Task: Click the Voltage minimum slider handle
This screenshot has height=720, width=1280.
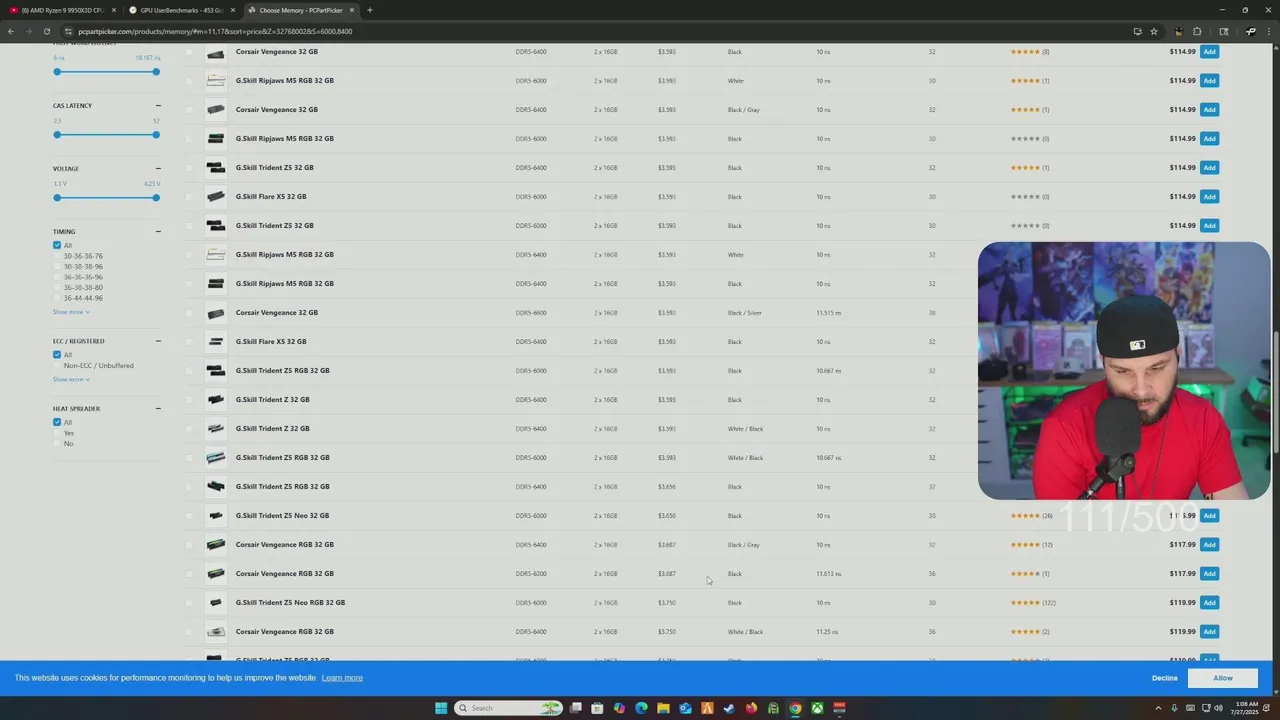Action: 57,198
